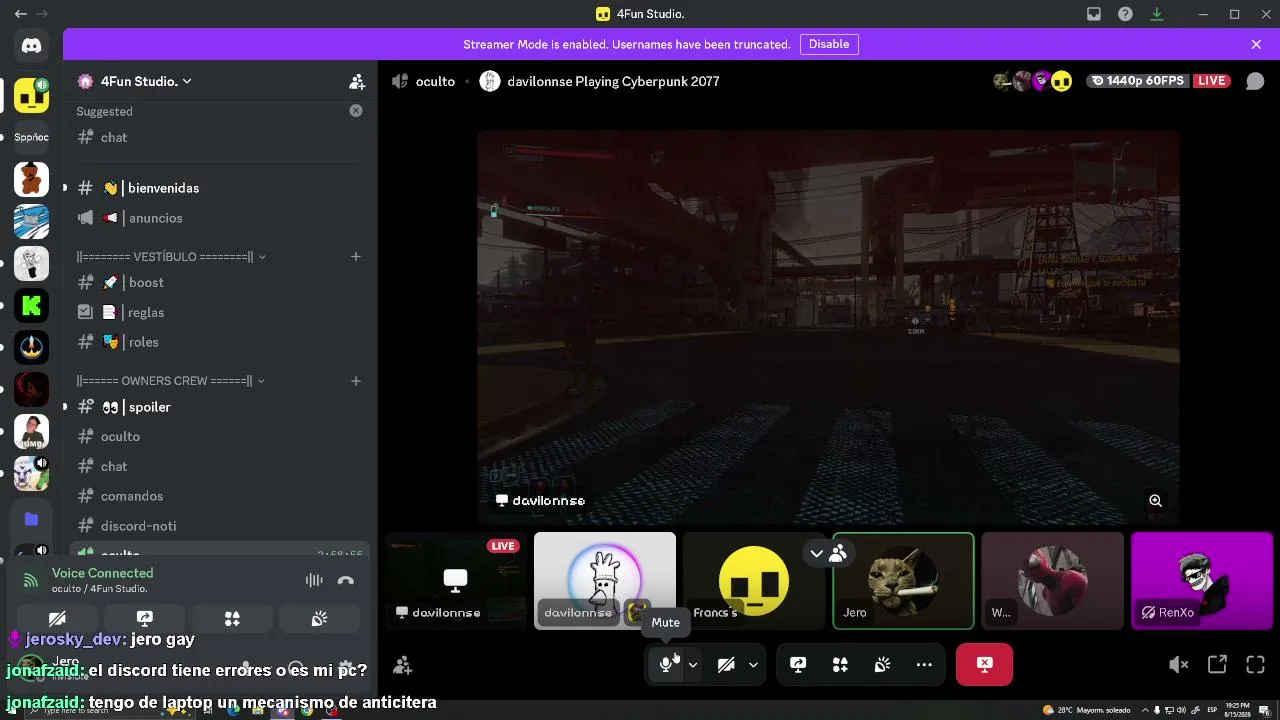
Task: Click the taskbar clock showing 19:25
Action: 1237,710
